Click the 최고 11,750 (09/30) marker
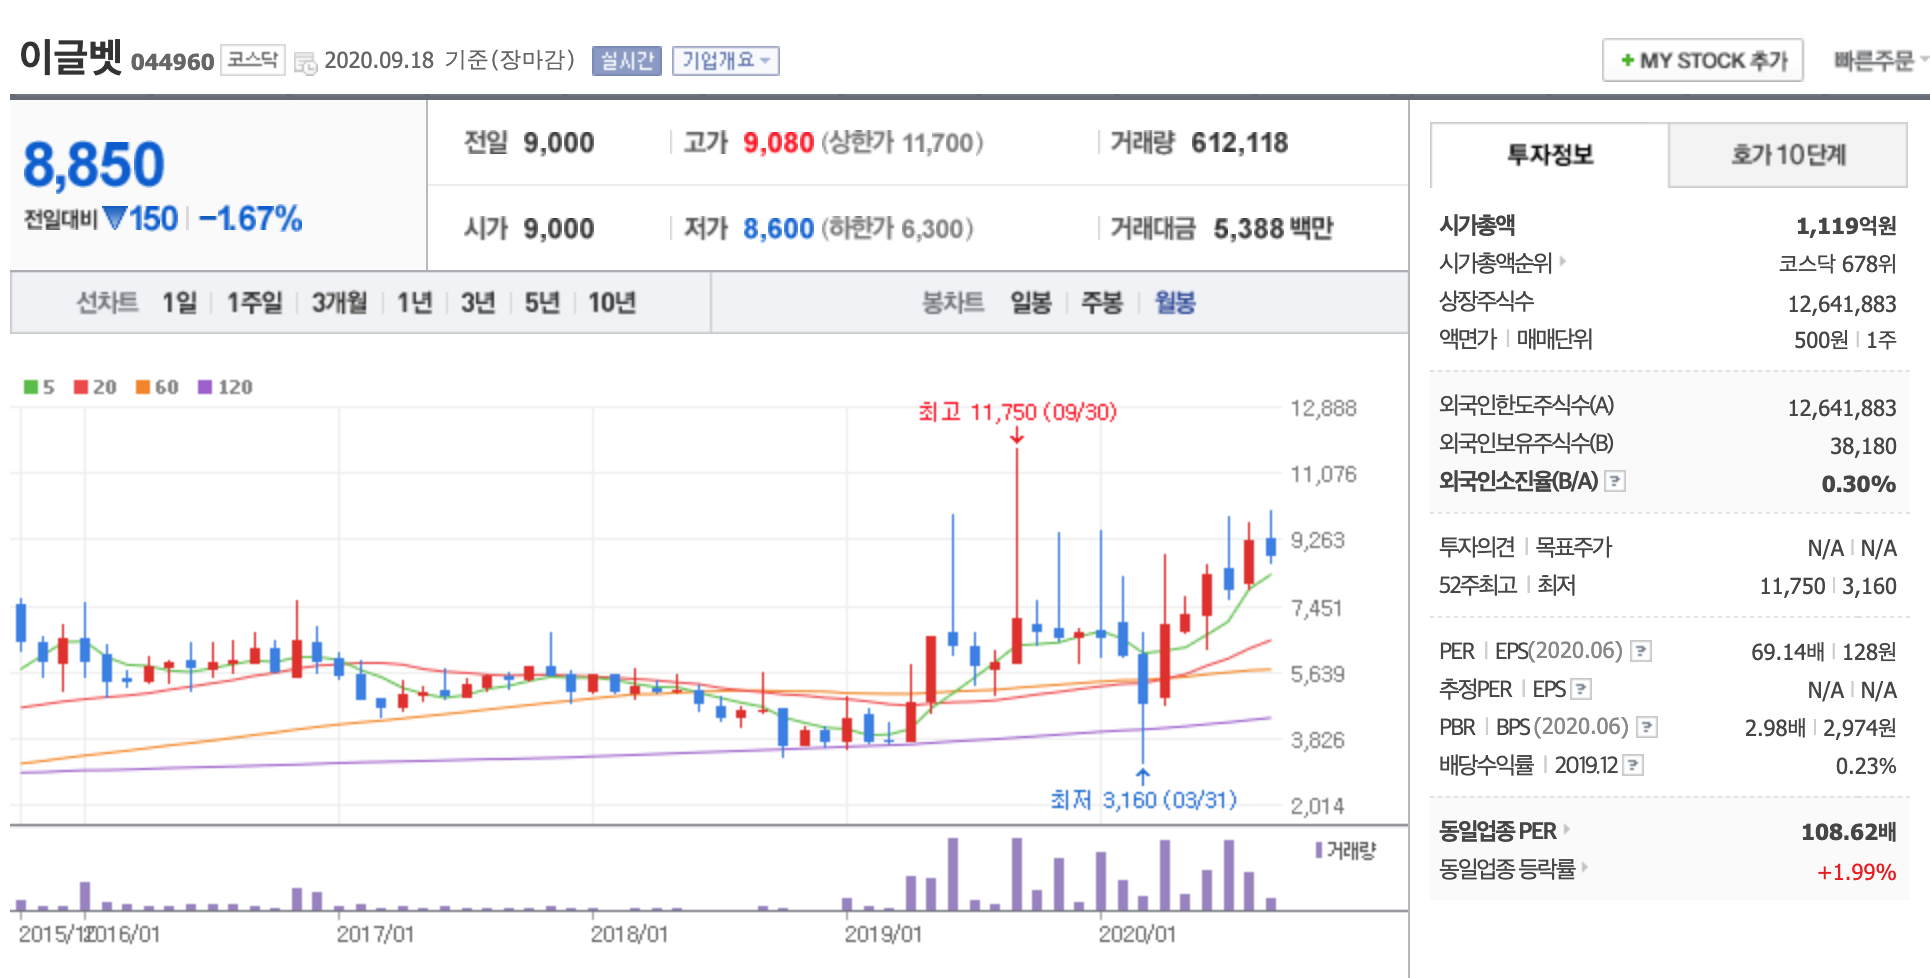Image resolution: width=1930 pixels, height=978 pixels. point(1017,411)
